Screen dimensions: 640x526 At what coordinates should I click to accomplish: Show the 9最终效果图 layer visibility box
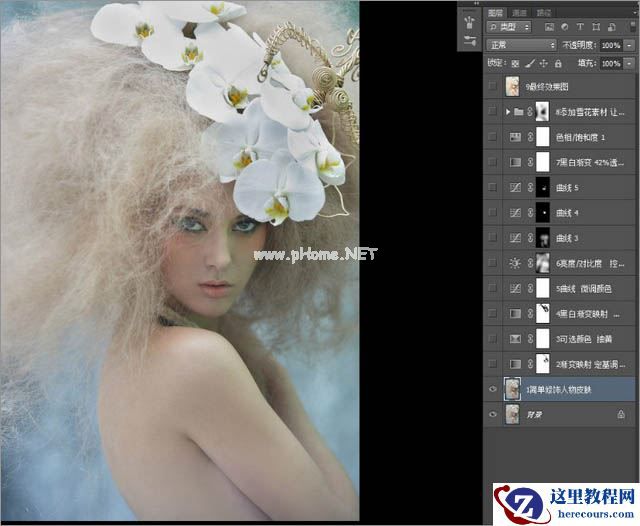[493, 86]
